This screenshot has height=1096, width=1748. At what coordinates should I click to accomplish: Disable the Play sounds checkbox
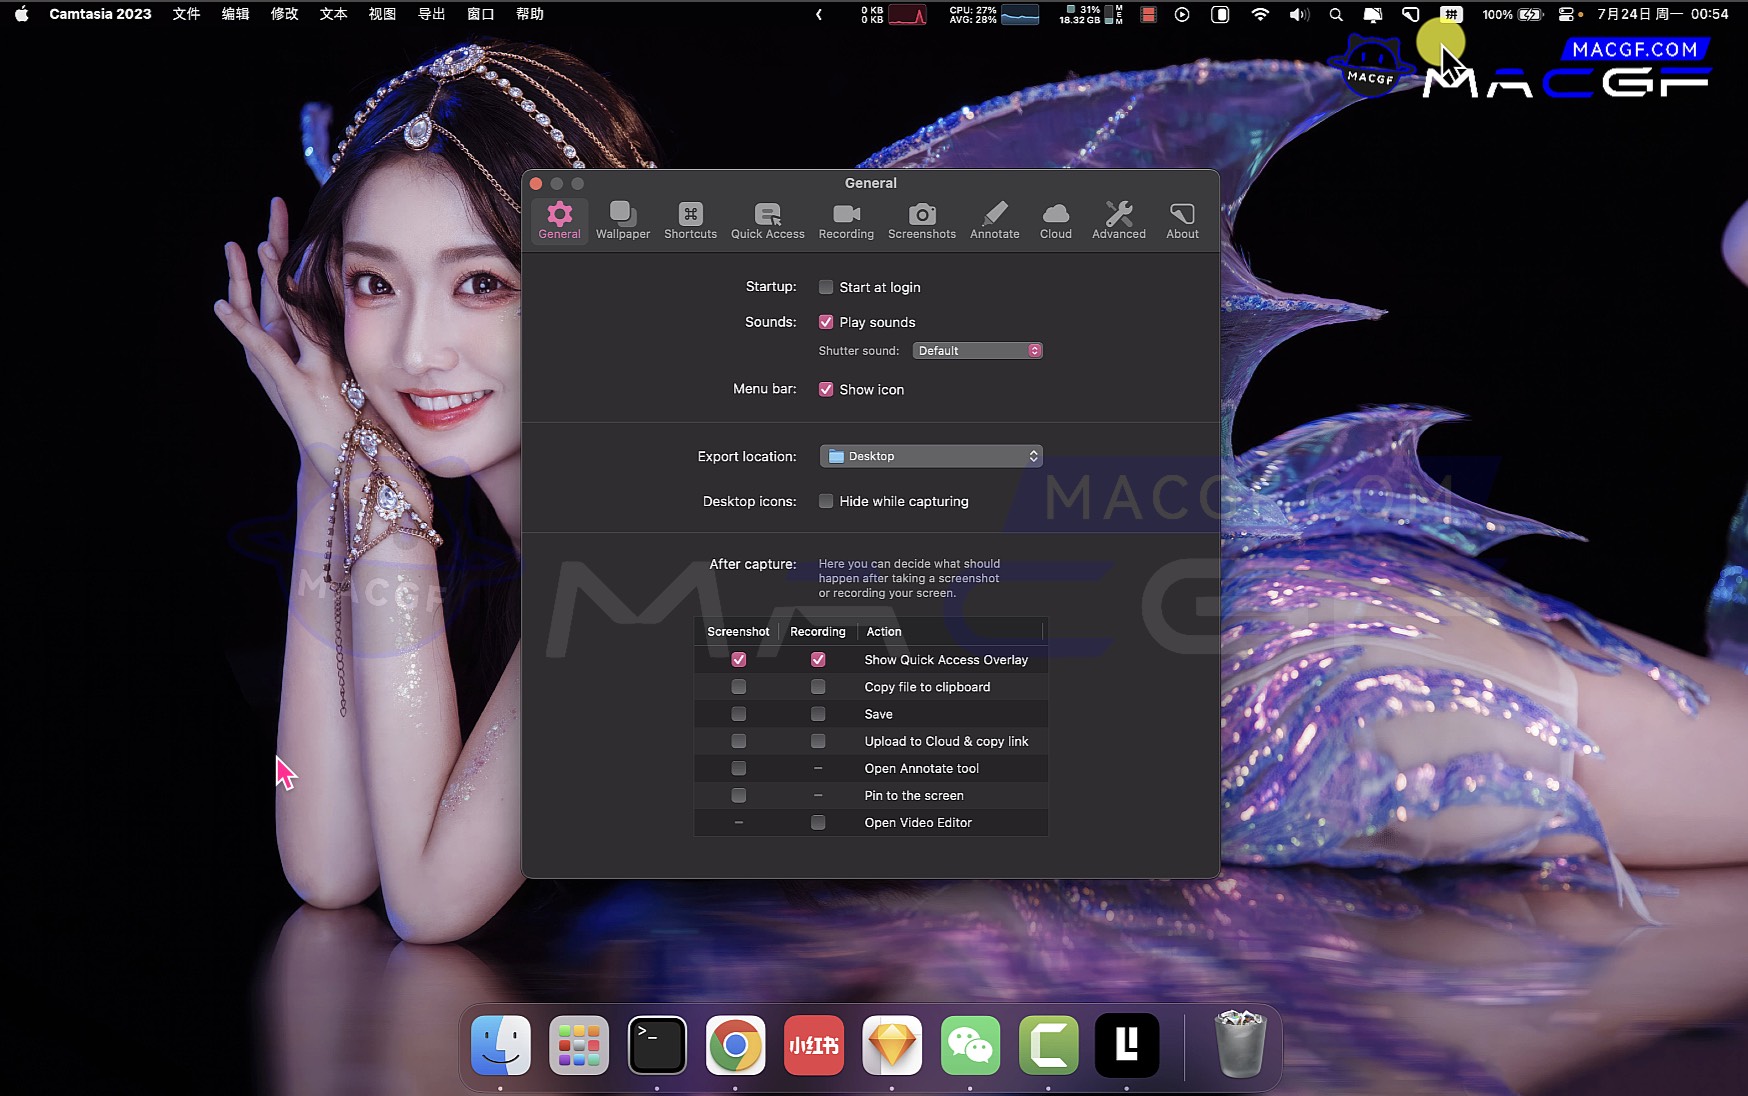point(826,322)
